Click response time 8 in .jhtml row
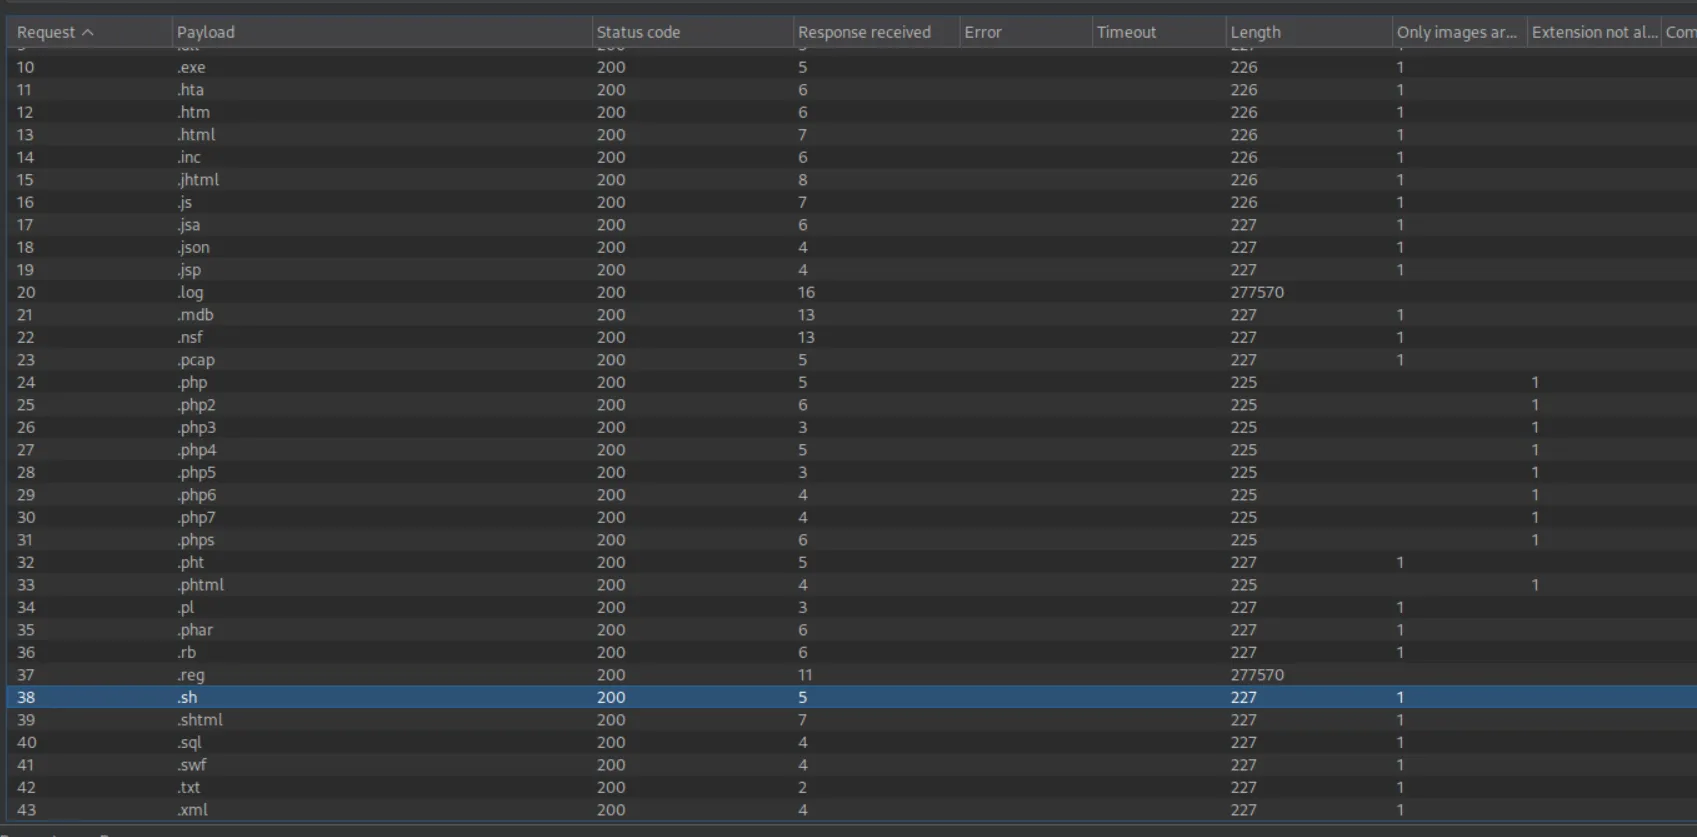Viewport: 1697px width, 837px height. click(802, 180)
